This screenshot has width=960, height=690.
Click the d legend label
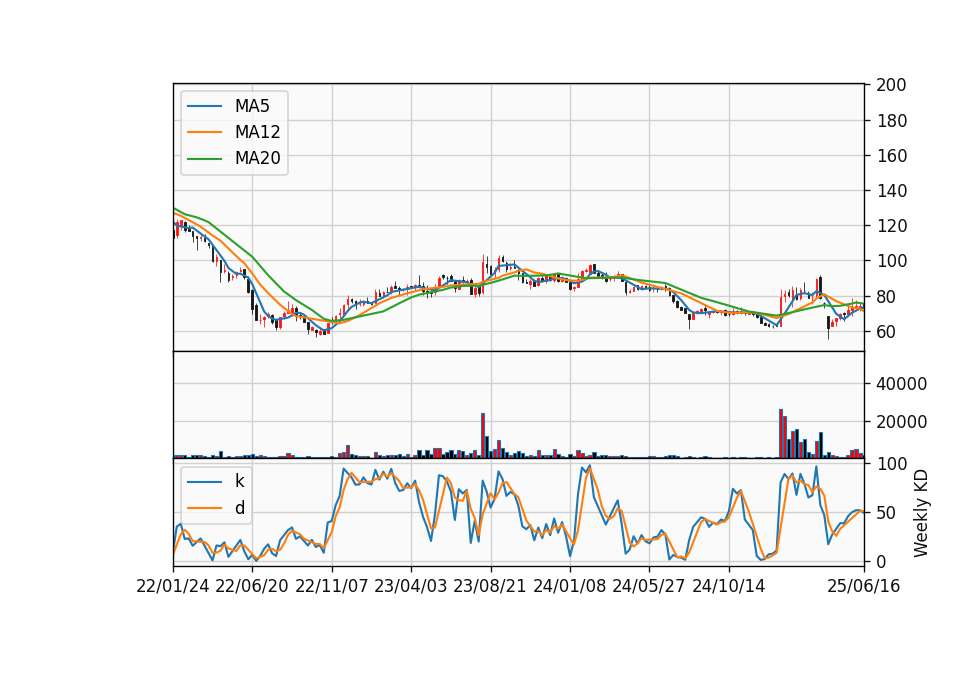pyautogui.click(x=239, y=508)
